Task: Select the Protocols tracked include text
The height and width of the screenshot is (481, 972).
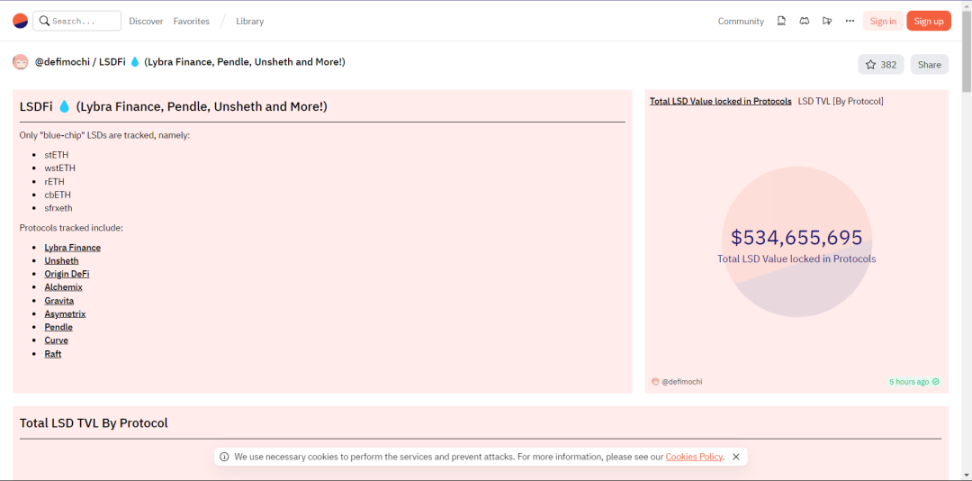Action: pyautogui.click(x=71, y=227)
